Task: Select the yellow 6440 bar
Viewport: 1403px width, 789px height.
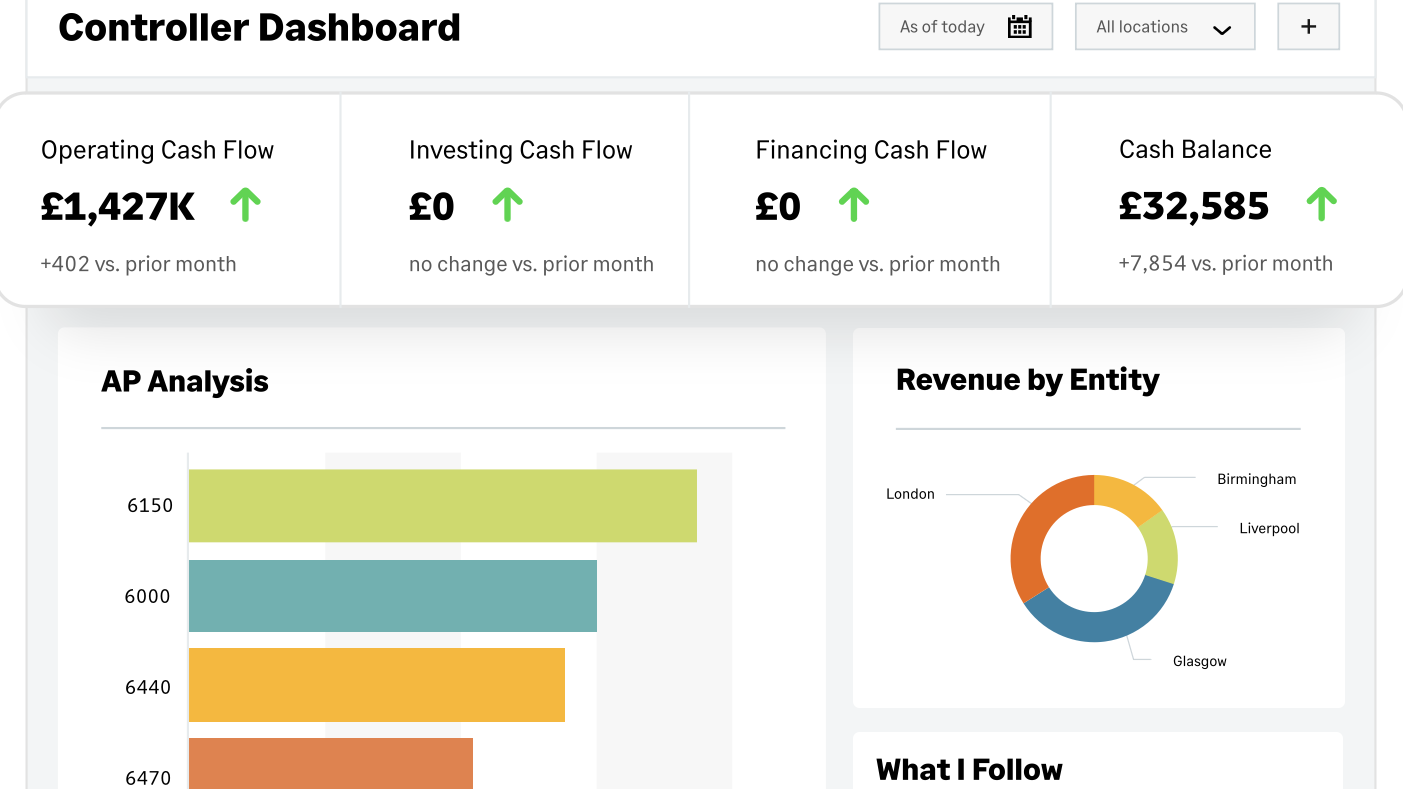Action: click(x=376, y=685)
